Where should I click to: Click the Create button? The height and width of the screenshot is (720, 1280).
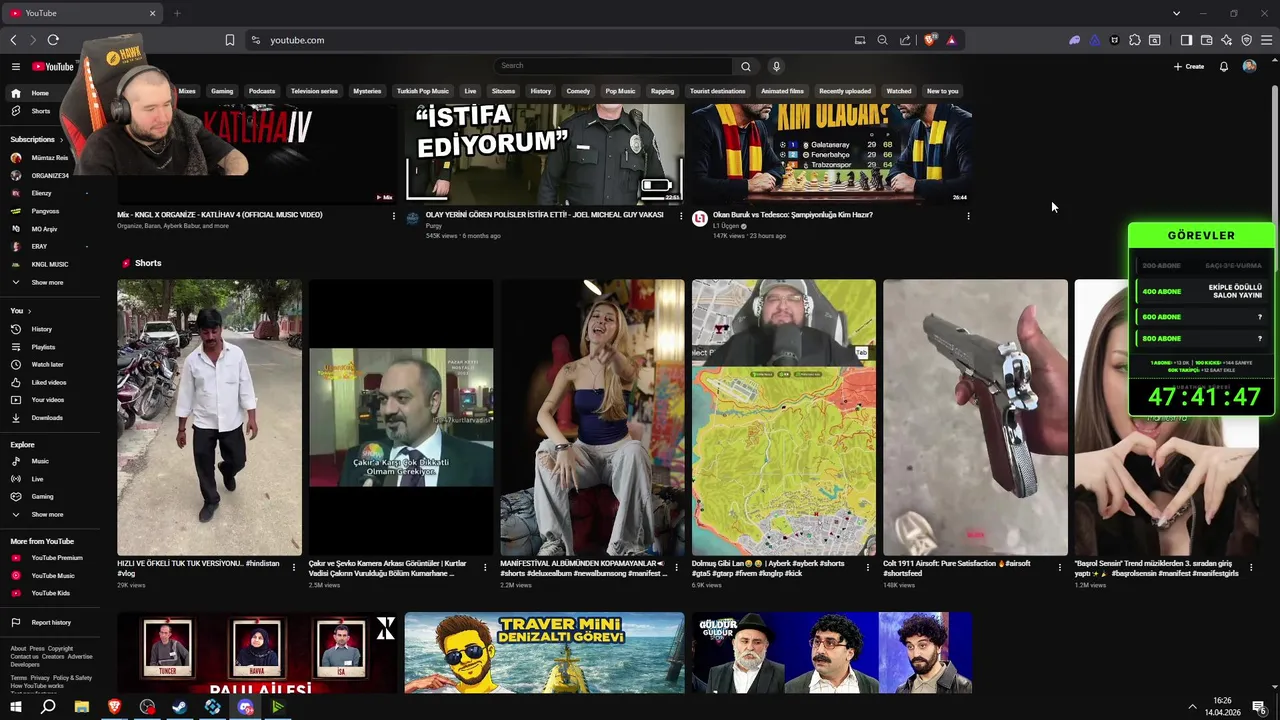pos(1189,66)
